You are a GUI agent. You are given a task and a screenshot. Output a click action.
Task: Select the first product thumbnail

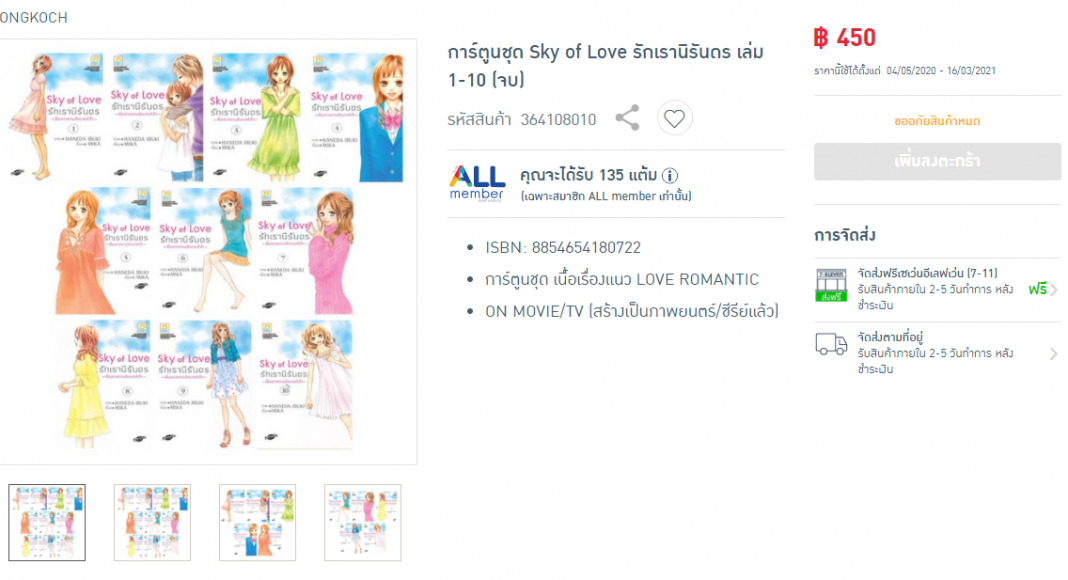47,523
